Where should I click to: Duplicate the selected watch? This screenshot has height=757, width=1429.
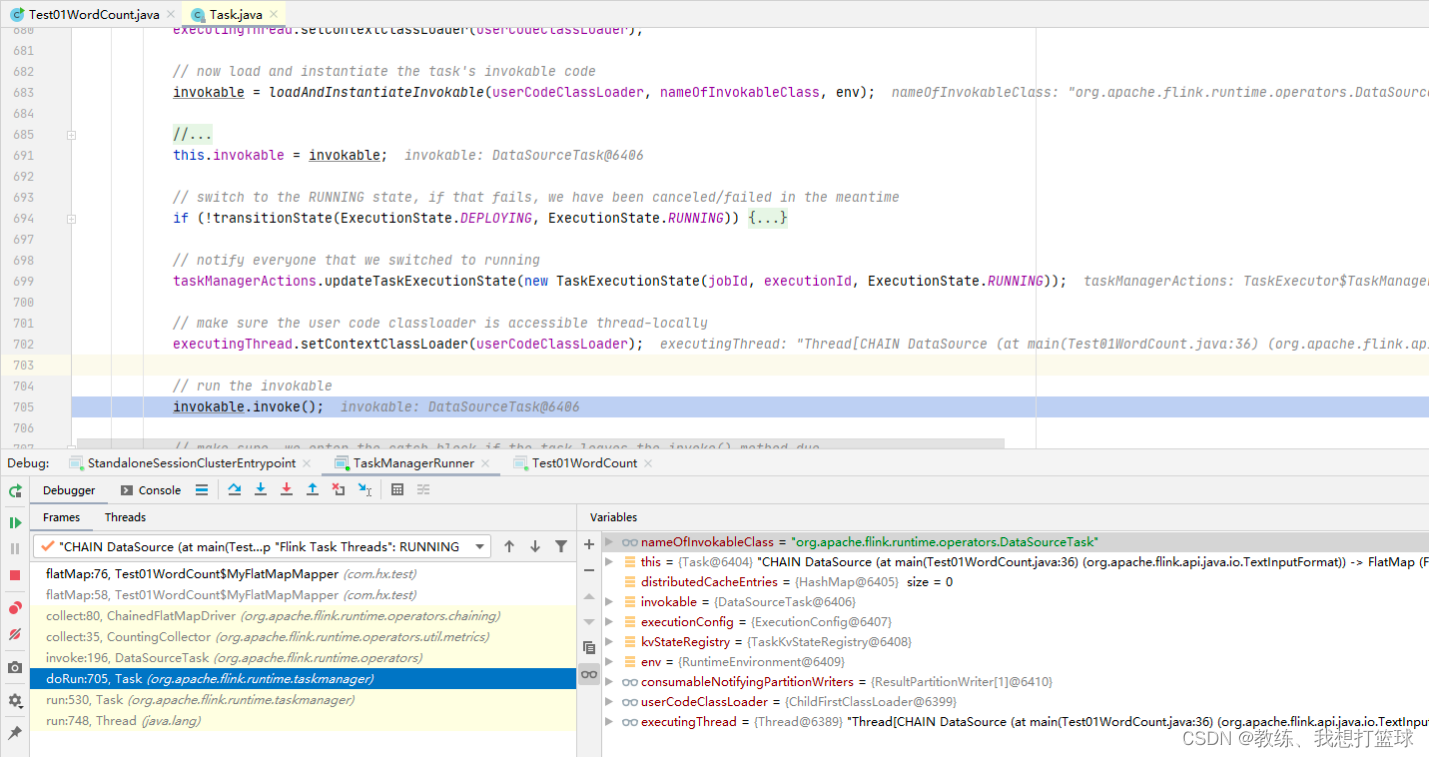(x=589, y=648)
